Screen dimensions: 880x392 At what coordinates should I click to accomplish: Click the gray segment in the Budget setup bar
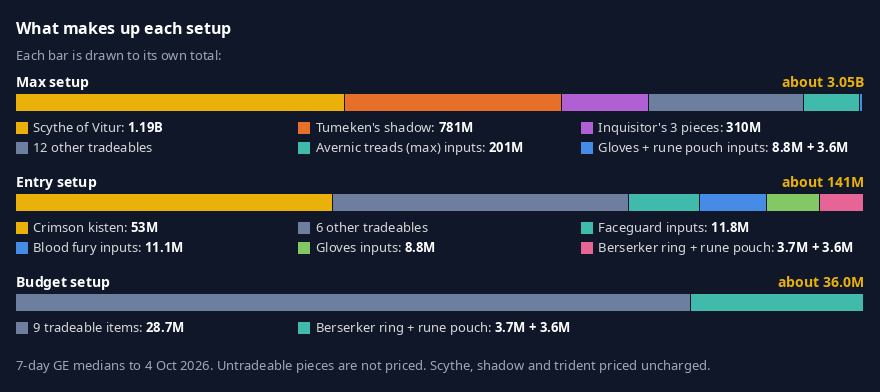point(353,303)
